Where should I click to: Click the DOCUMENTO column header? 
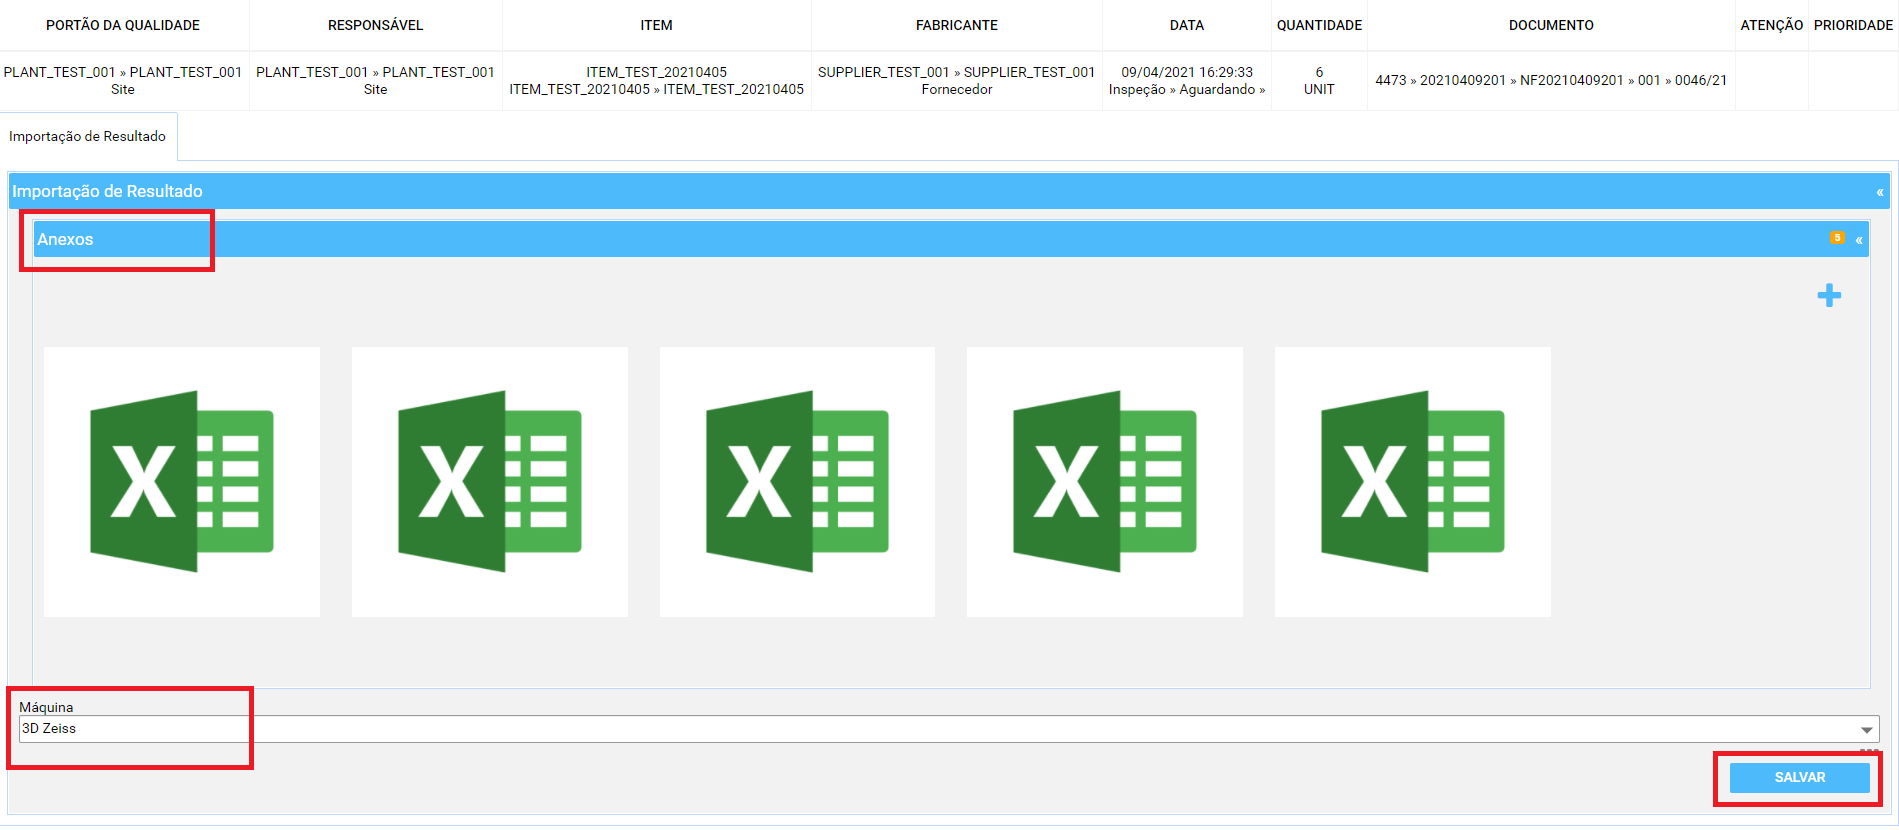coord(1552,25)
